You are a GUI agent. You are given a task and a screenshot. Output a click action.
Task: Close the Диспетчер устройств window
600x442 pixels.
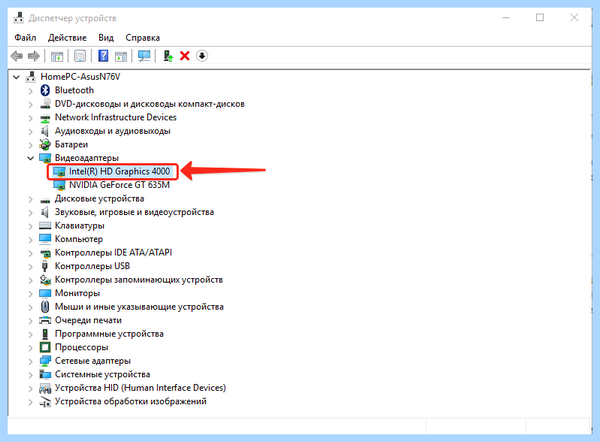[574, 18]
